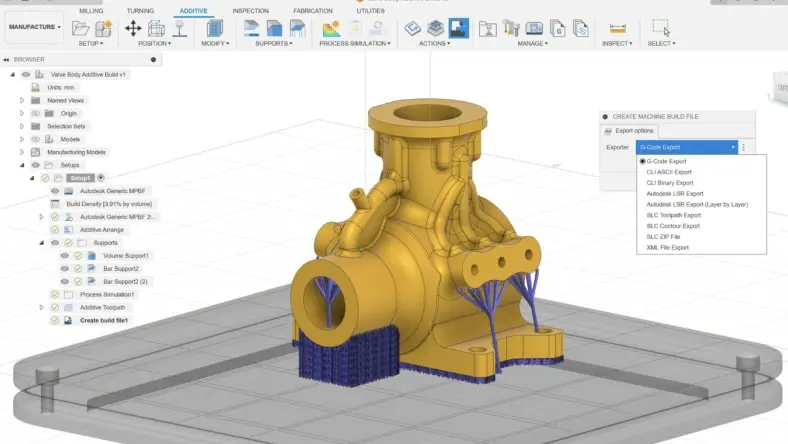Viewport: 788px width, 444px height.
Task: Open the three-dot menu beside Exporter
Action: (744, 147)
